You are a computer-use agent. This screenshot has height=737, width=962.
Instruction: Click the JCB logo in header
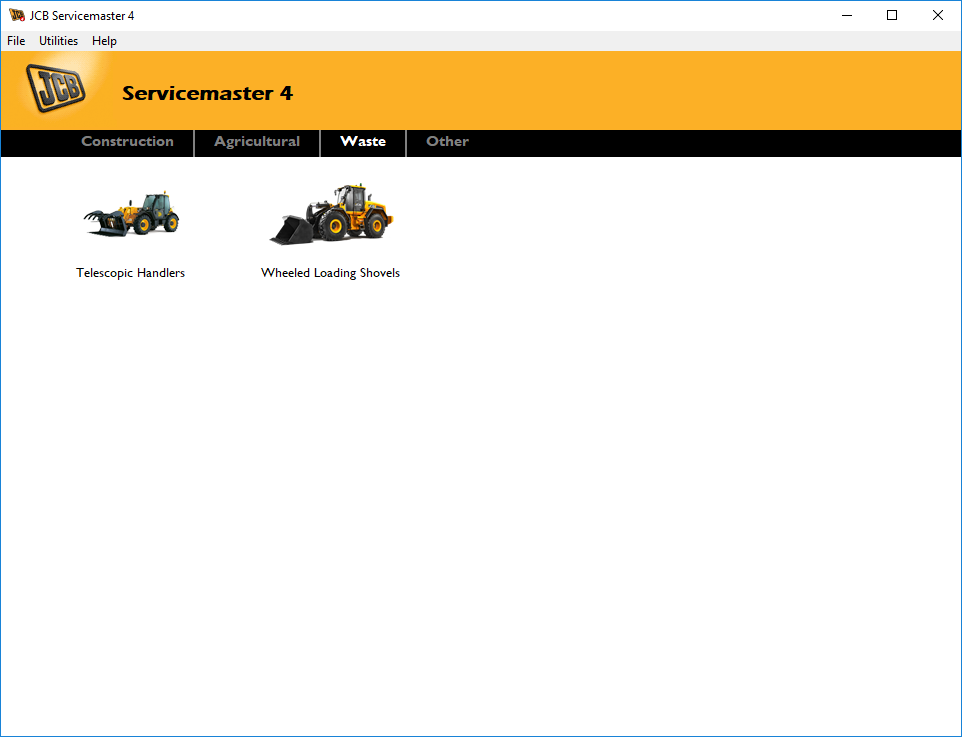click(x=56, y=88)
